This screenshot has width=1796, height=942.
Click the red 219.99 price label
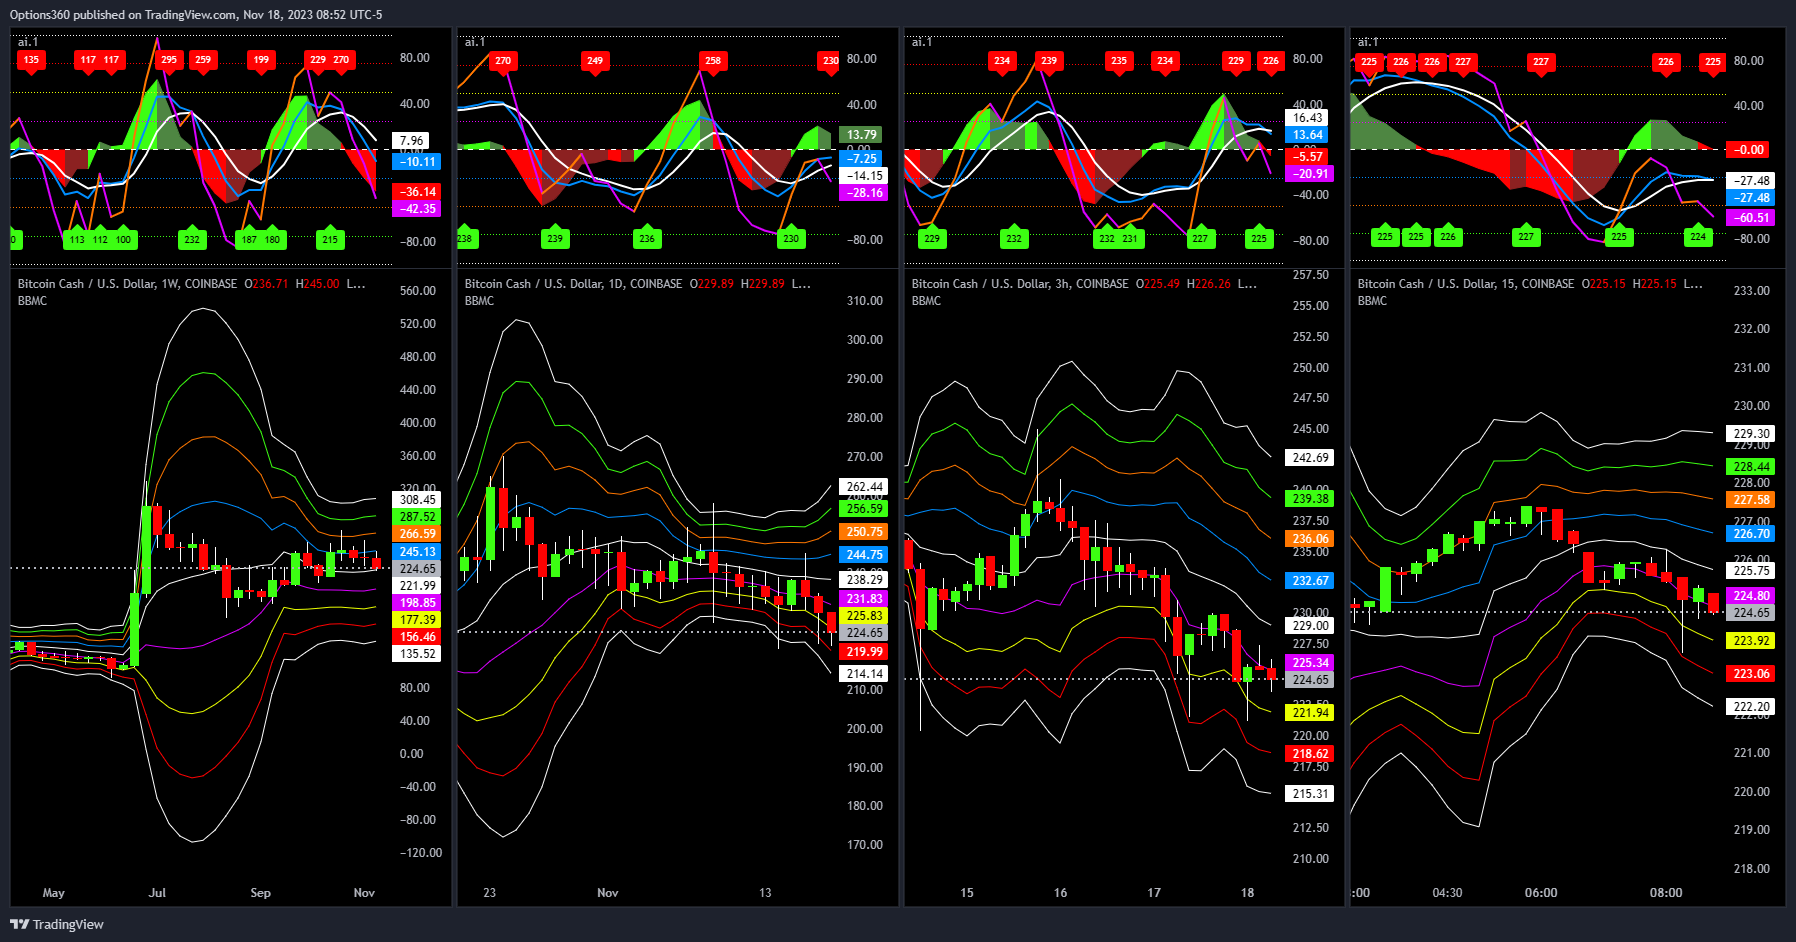[x=864, y=652]
